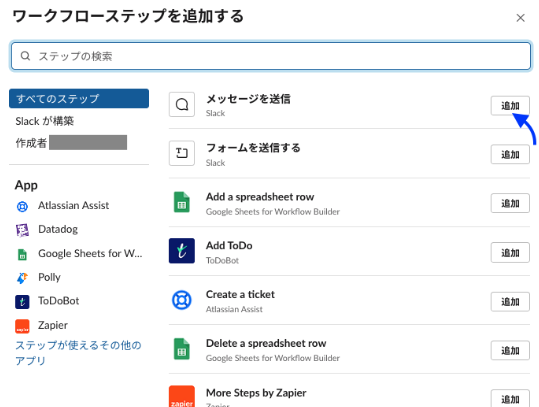Image resolution: width=539 pixels, height=407 pixels.
Task: Click the Zapier icon in App sidebar
Action: [x=22, y=326]
